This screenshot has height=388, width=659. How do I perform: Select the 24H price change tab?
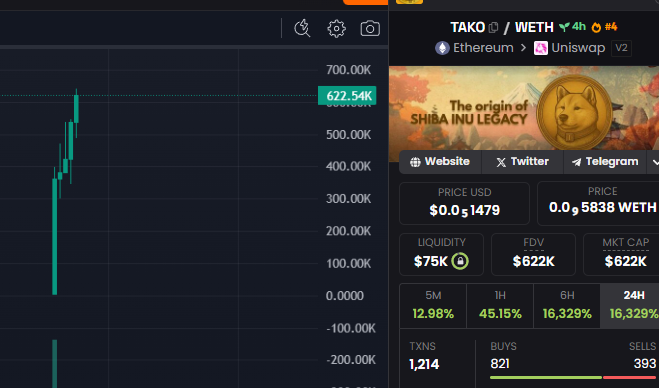coord(630,306)
